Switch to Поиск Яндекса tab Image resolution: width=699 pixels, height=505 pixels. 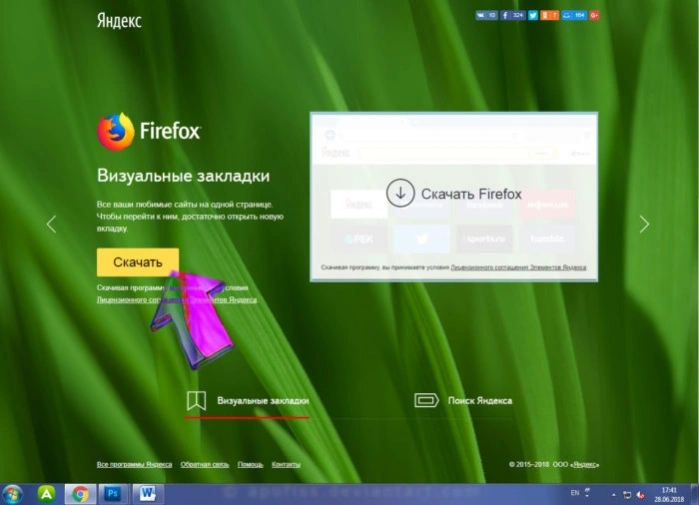click(463, 400)
